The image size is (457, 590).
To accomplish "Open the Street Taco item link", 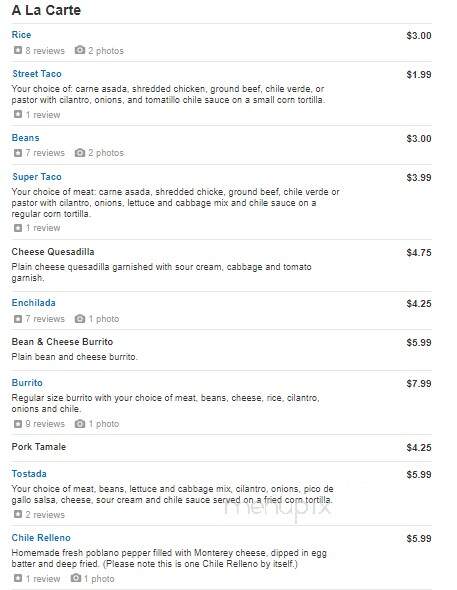I will click(x=37, y=74).
